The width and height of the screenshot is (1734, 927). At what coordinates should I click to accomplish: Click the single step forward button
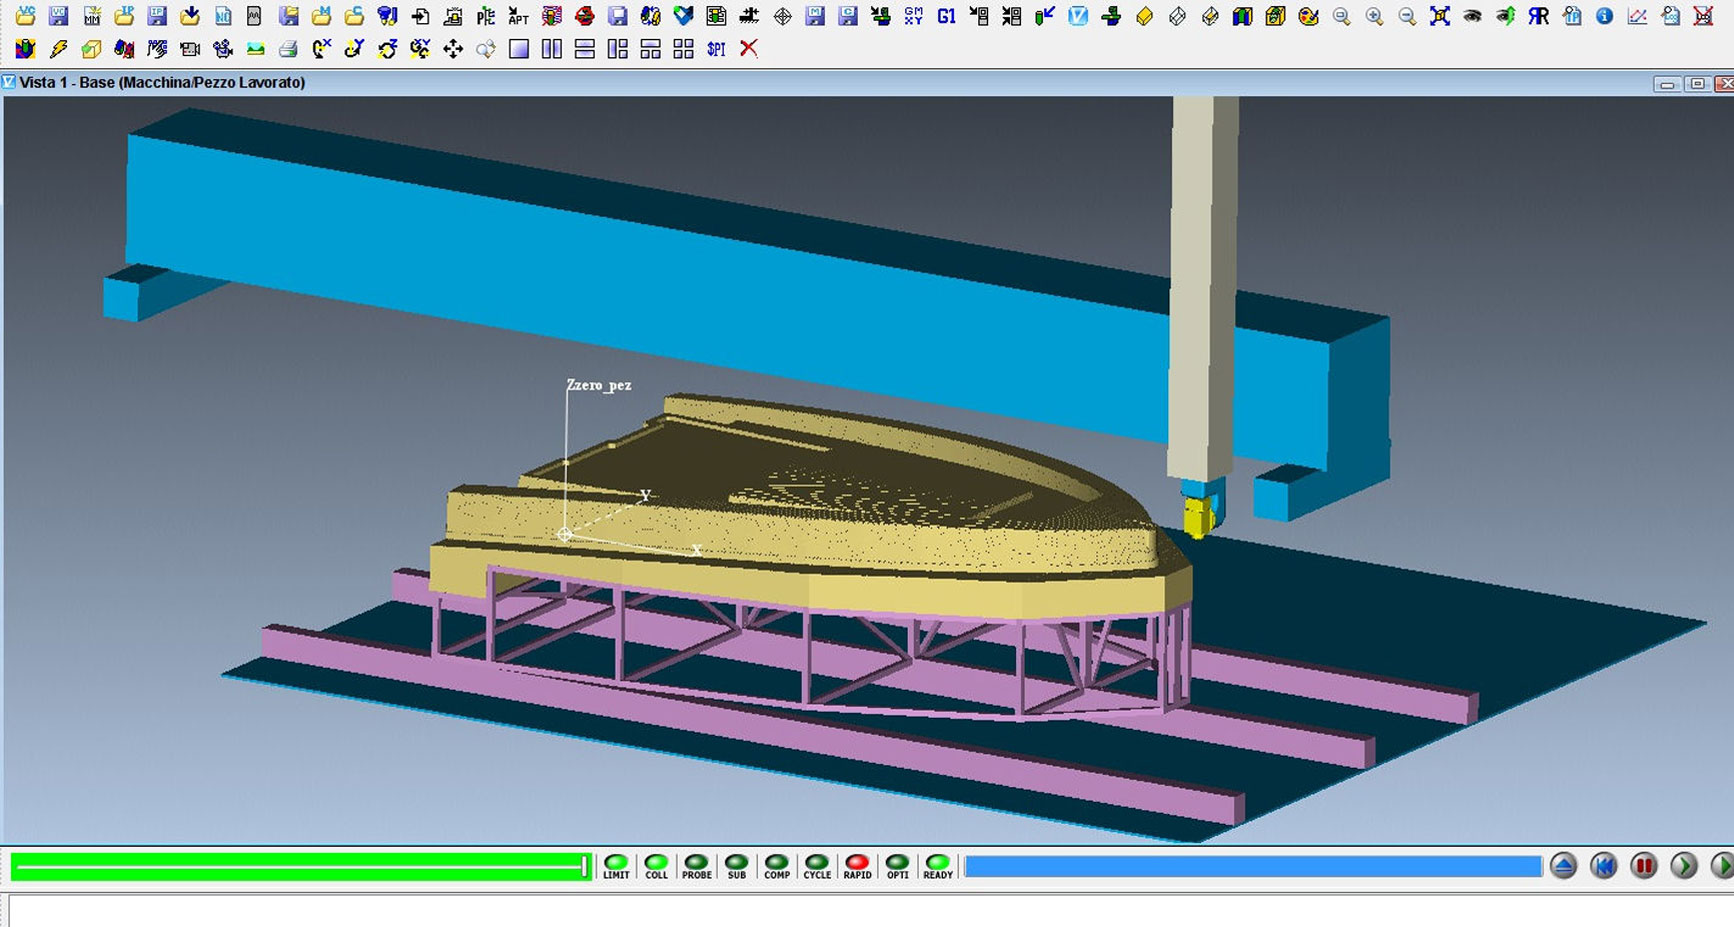(1684, 866)
